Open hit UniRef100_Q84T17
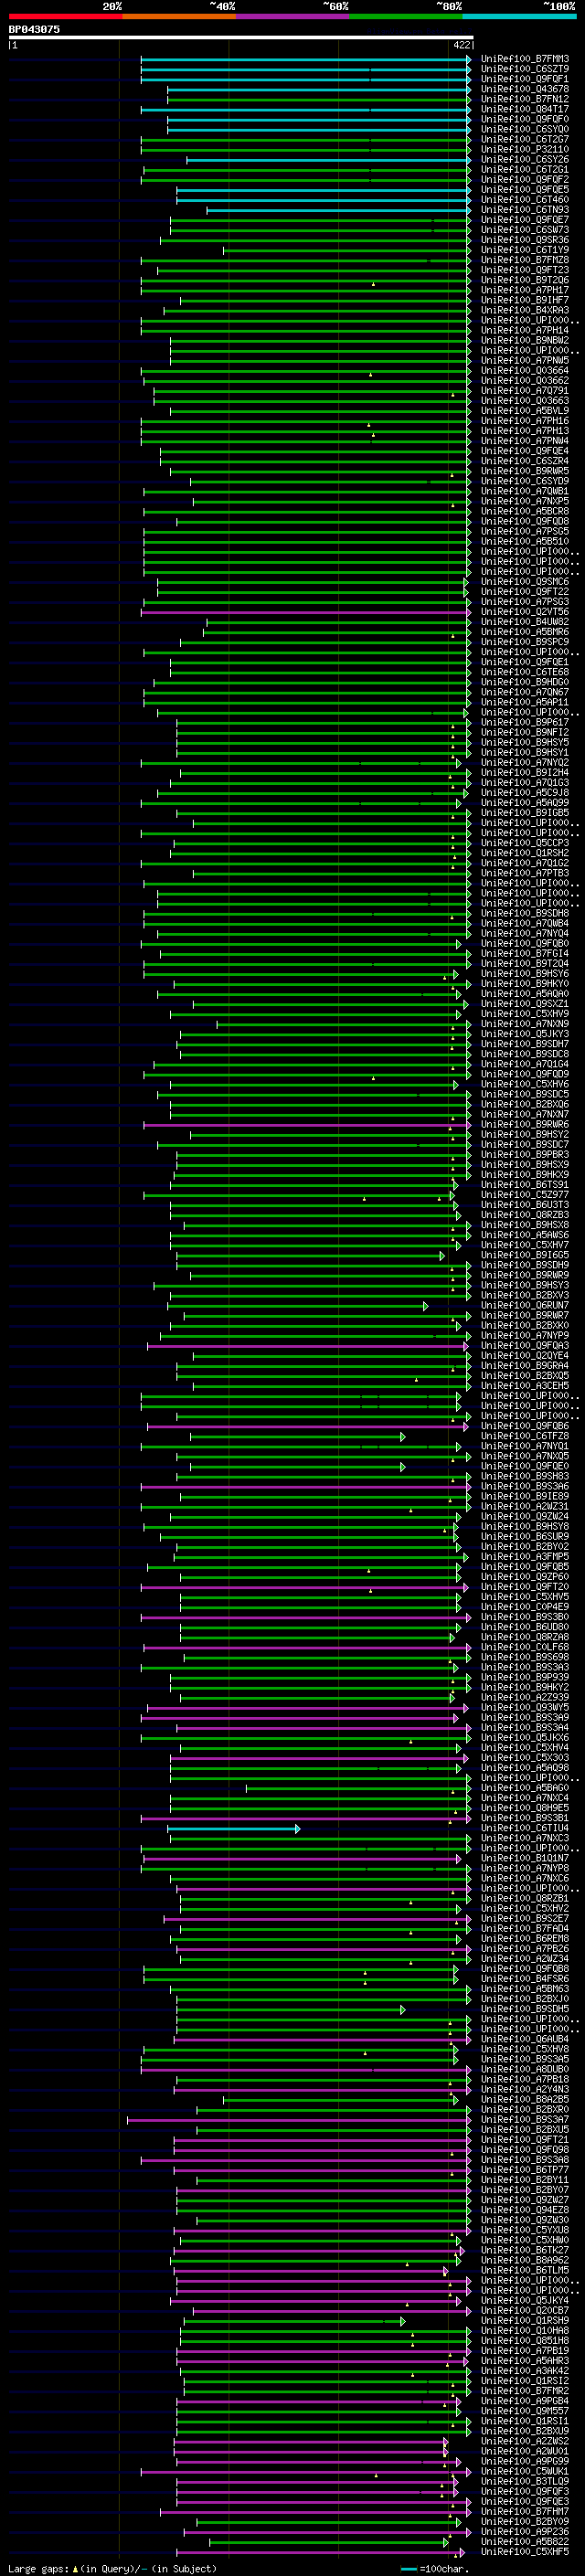The height and width of the screenshot is (2576, 585). pyautogui.click(x=524, y=109)
